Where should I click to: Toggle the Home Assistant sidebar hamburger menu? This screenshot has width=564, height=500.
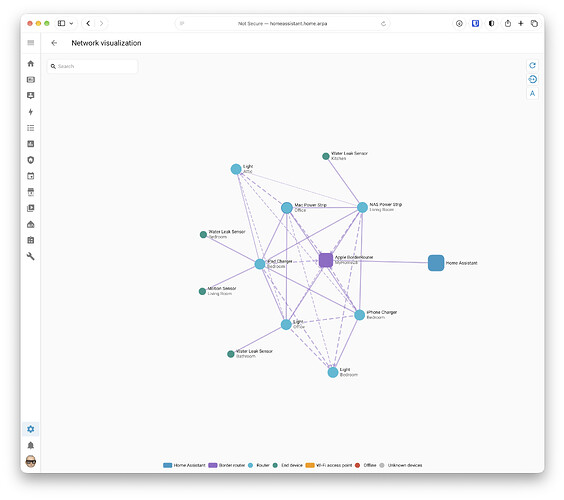(x=31, y=43)
